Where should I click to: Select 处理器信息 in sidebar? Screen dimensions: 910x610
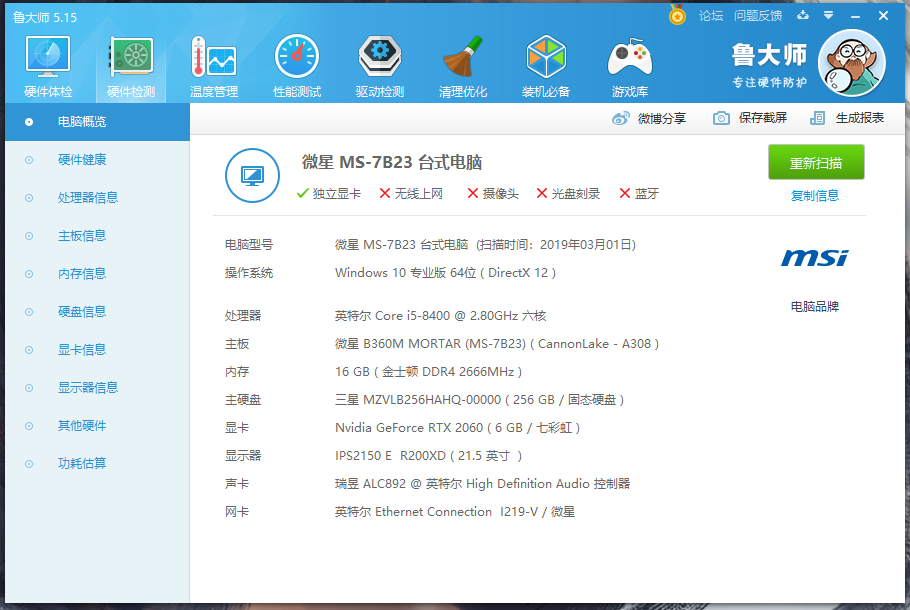[98, 198]
